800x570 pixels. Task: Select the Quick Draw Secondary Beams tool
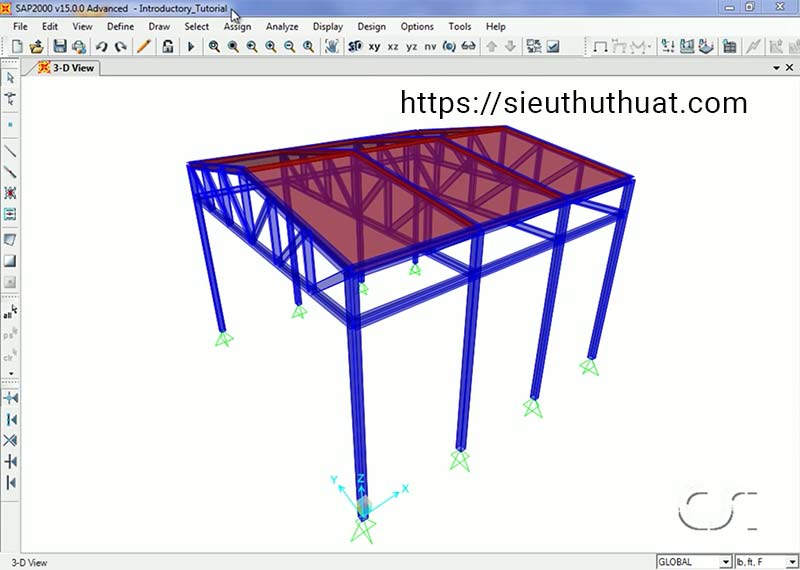(x=10, y=214)
